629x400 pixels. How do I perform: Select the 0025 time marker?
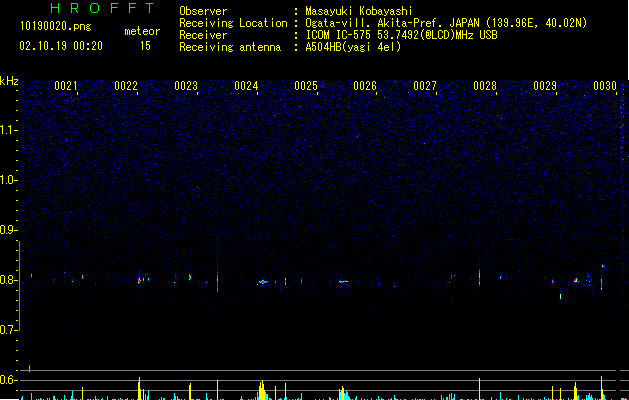pyautogui.click(x=306, y=86)
